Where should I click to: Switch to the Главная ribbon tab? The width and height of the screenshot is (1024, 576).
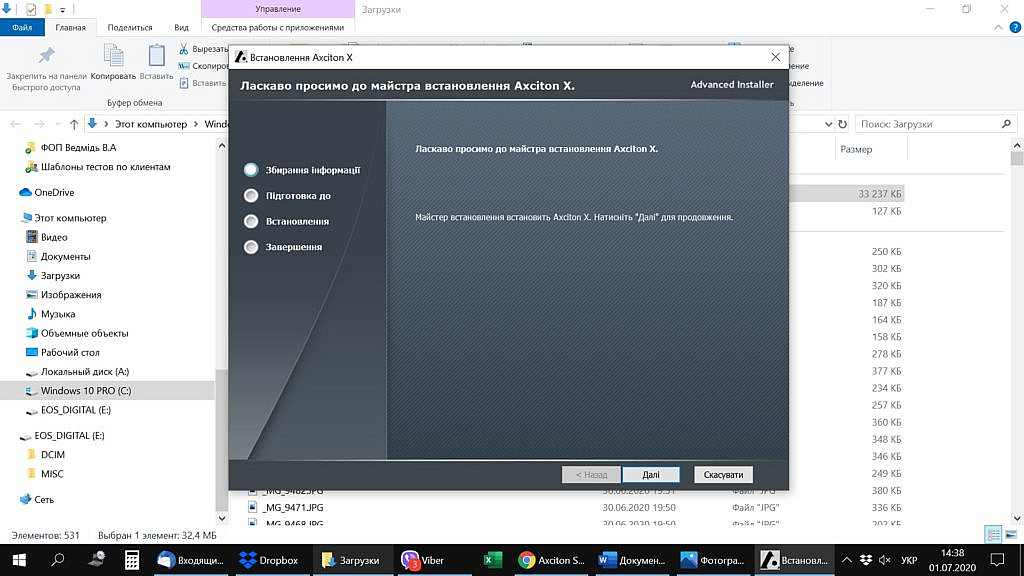71,27
